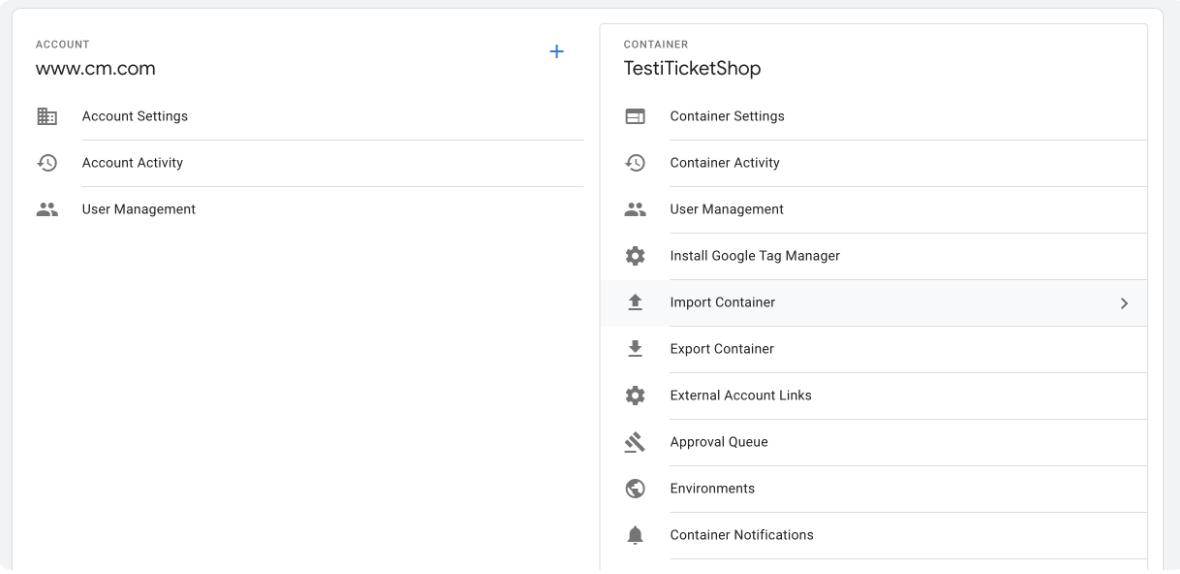This screenshot has width=1180, height=574.
Task: Click the Import Container upload icon
Action: [x=634, y=302]
